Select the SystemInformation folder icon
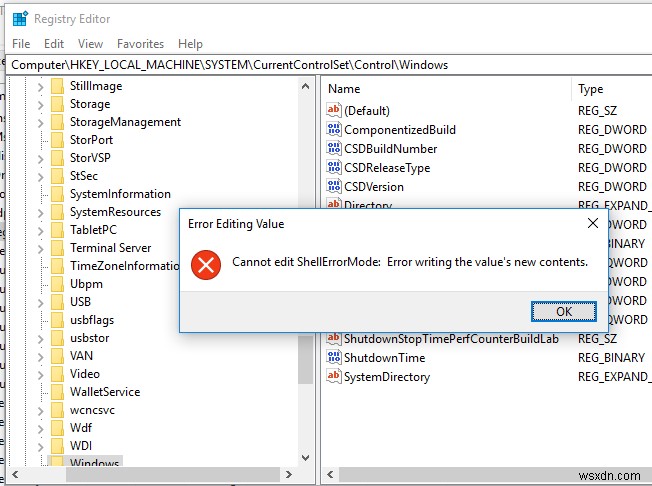The height and width of the screenshot is (486, 652). 57,194
